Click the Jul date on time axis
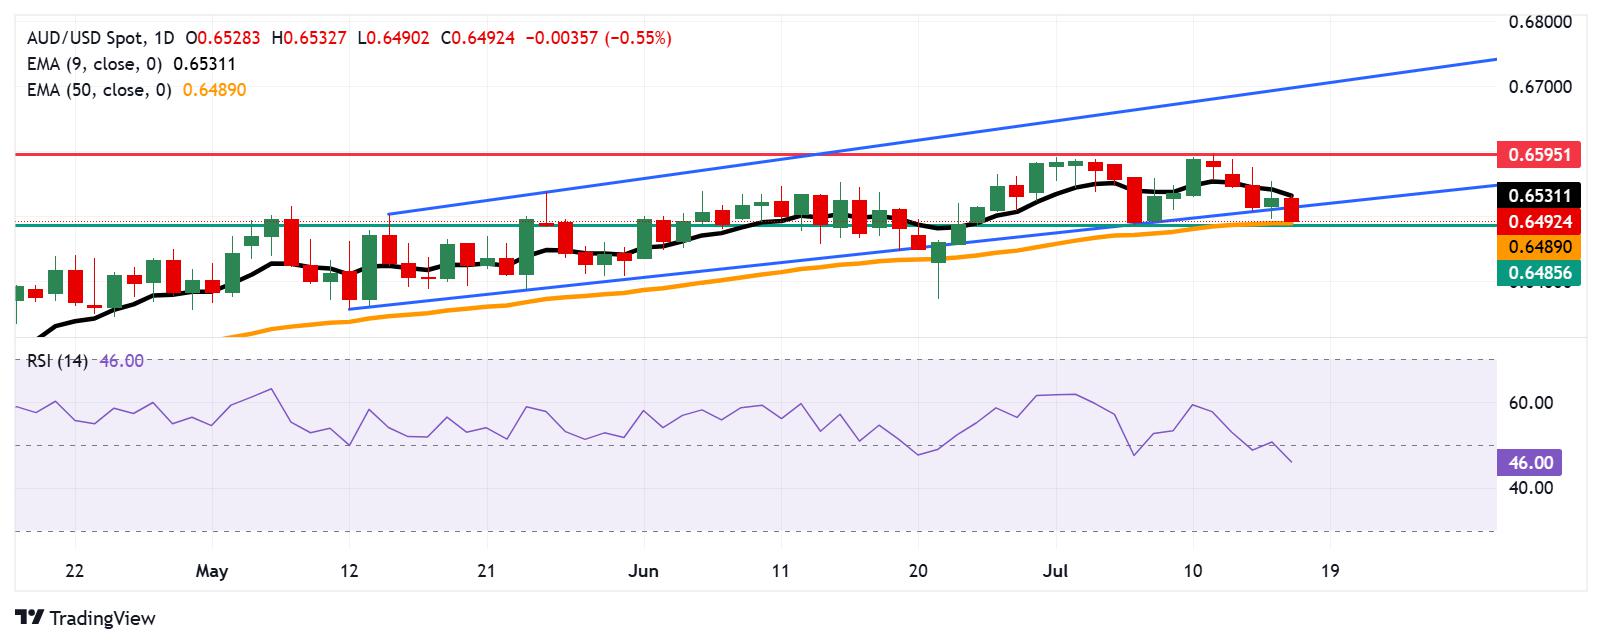 click(x=1056, y=571)
